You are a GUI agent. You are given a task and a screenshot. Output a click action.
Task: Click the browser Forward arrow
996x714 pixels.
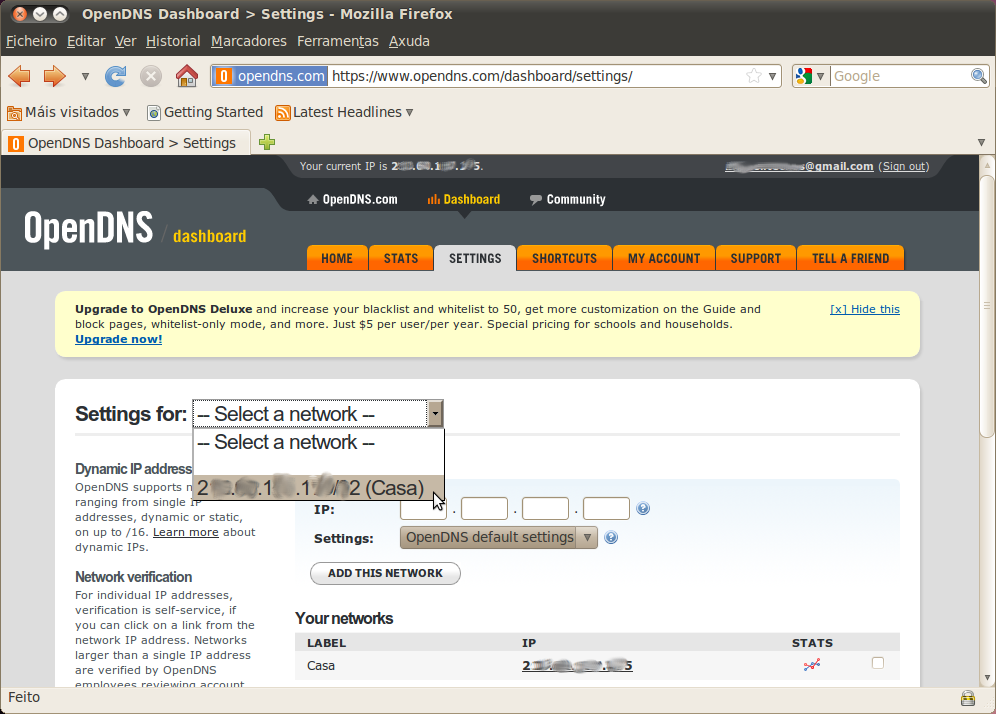point(55,76)
